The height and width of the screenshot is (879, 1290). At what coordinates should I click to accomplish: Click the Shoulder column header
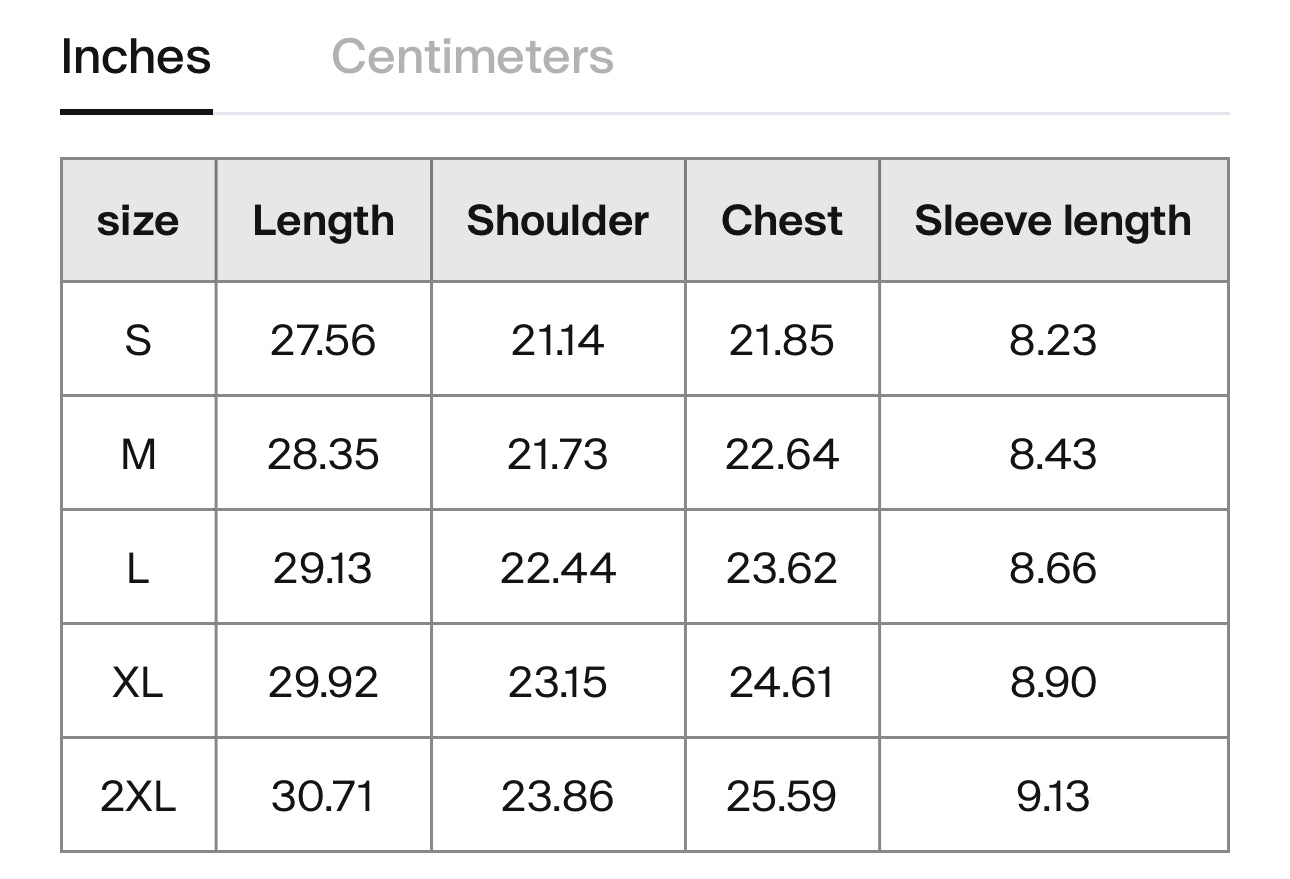click(558, 221)
